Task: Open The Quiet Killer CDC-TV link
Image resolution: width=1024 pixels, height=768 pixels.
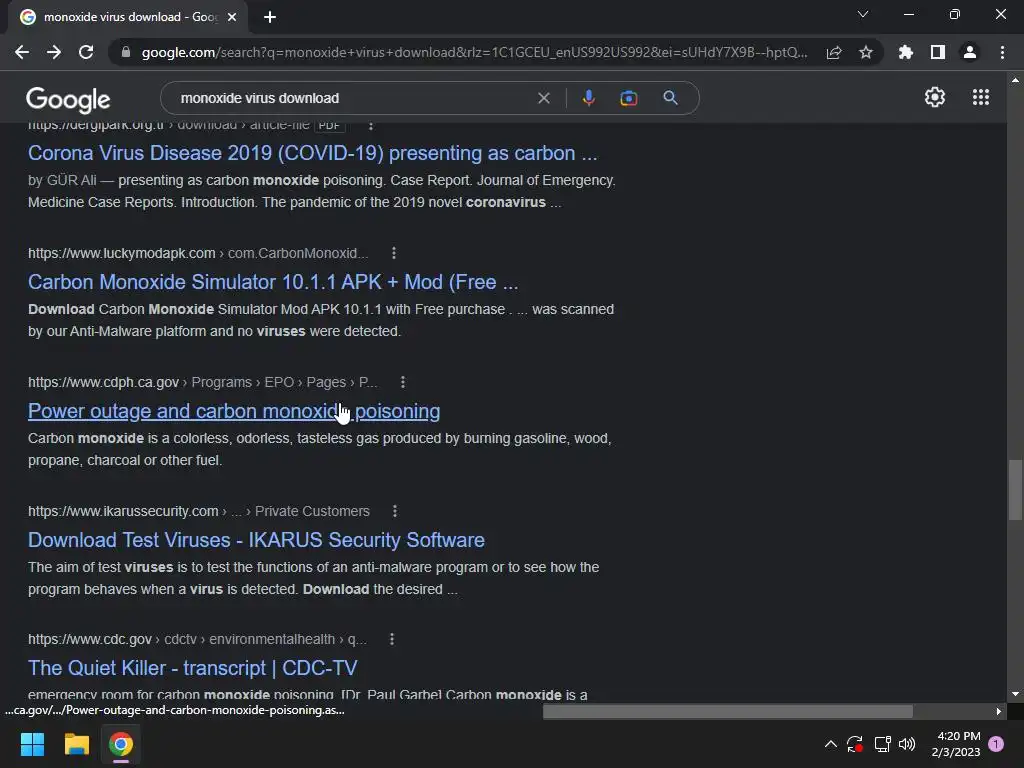Action: [x=193, y=668]
